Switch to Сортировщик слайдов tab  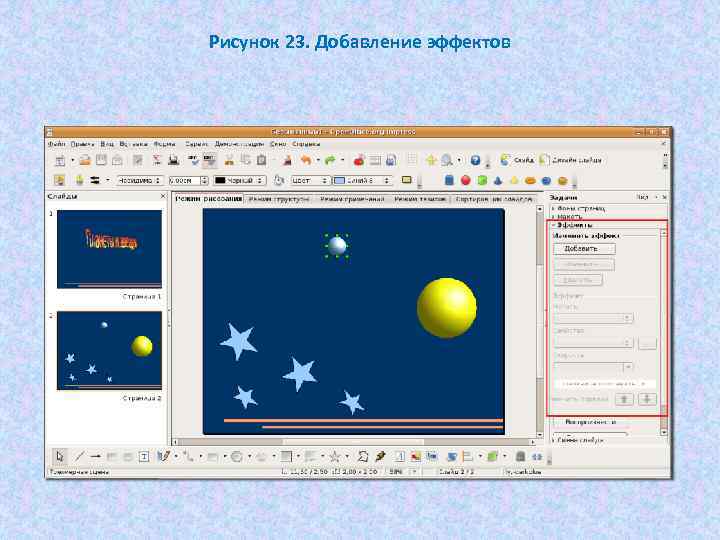click(494, 199)
